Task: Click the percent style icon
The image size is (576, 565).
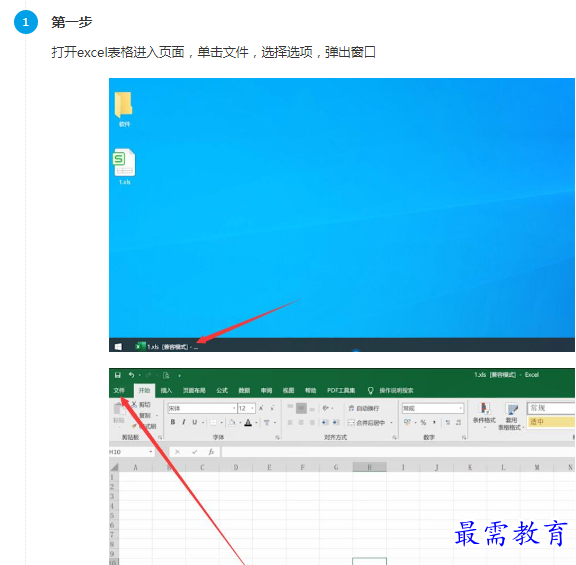Action: (x=423, y=422)
